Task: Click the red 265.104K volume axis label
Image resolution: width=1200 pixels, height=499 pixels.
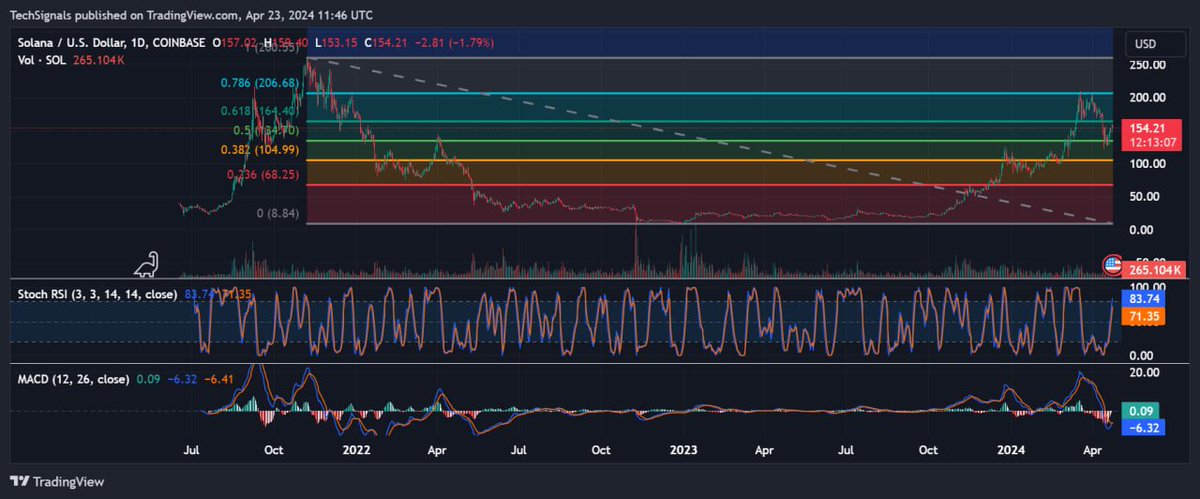Action: coord(1155,270)
